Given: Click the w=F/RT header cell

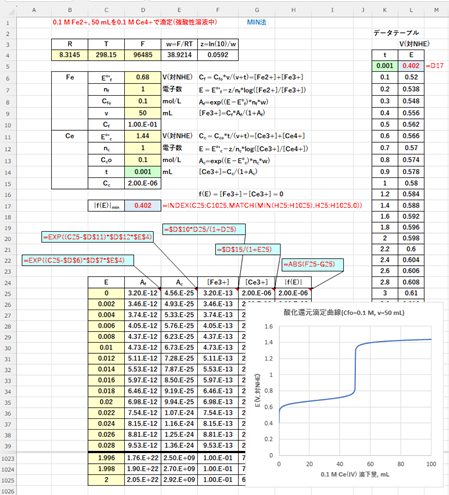Looking at the screenshot, I should (179, 44).
